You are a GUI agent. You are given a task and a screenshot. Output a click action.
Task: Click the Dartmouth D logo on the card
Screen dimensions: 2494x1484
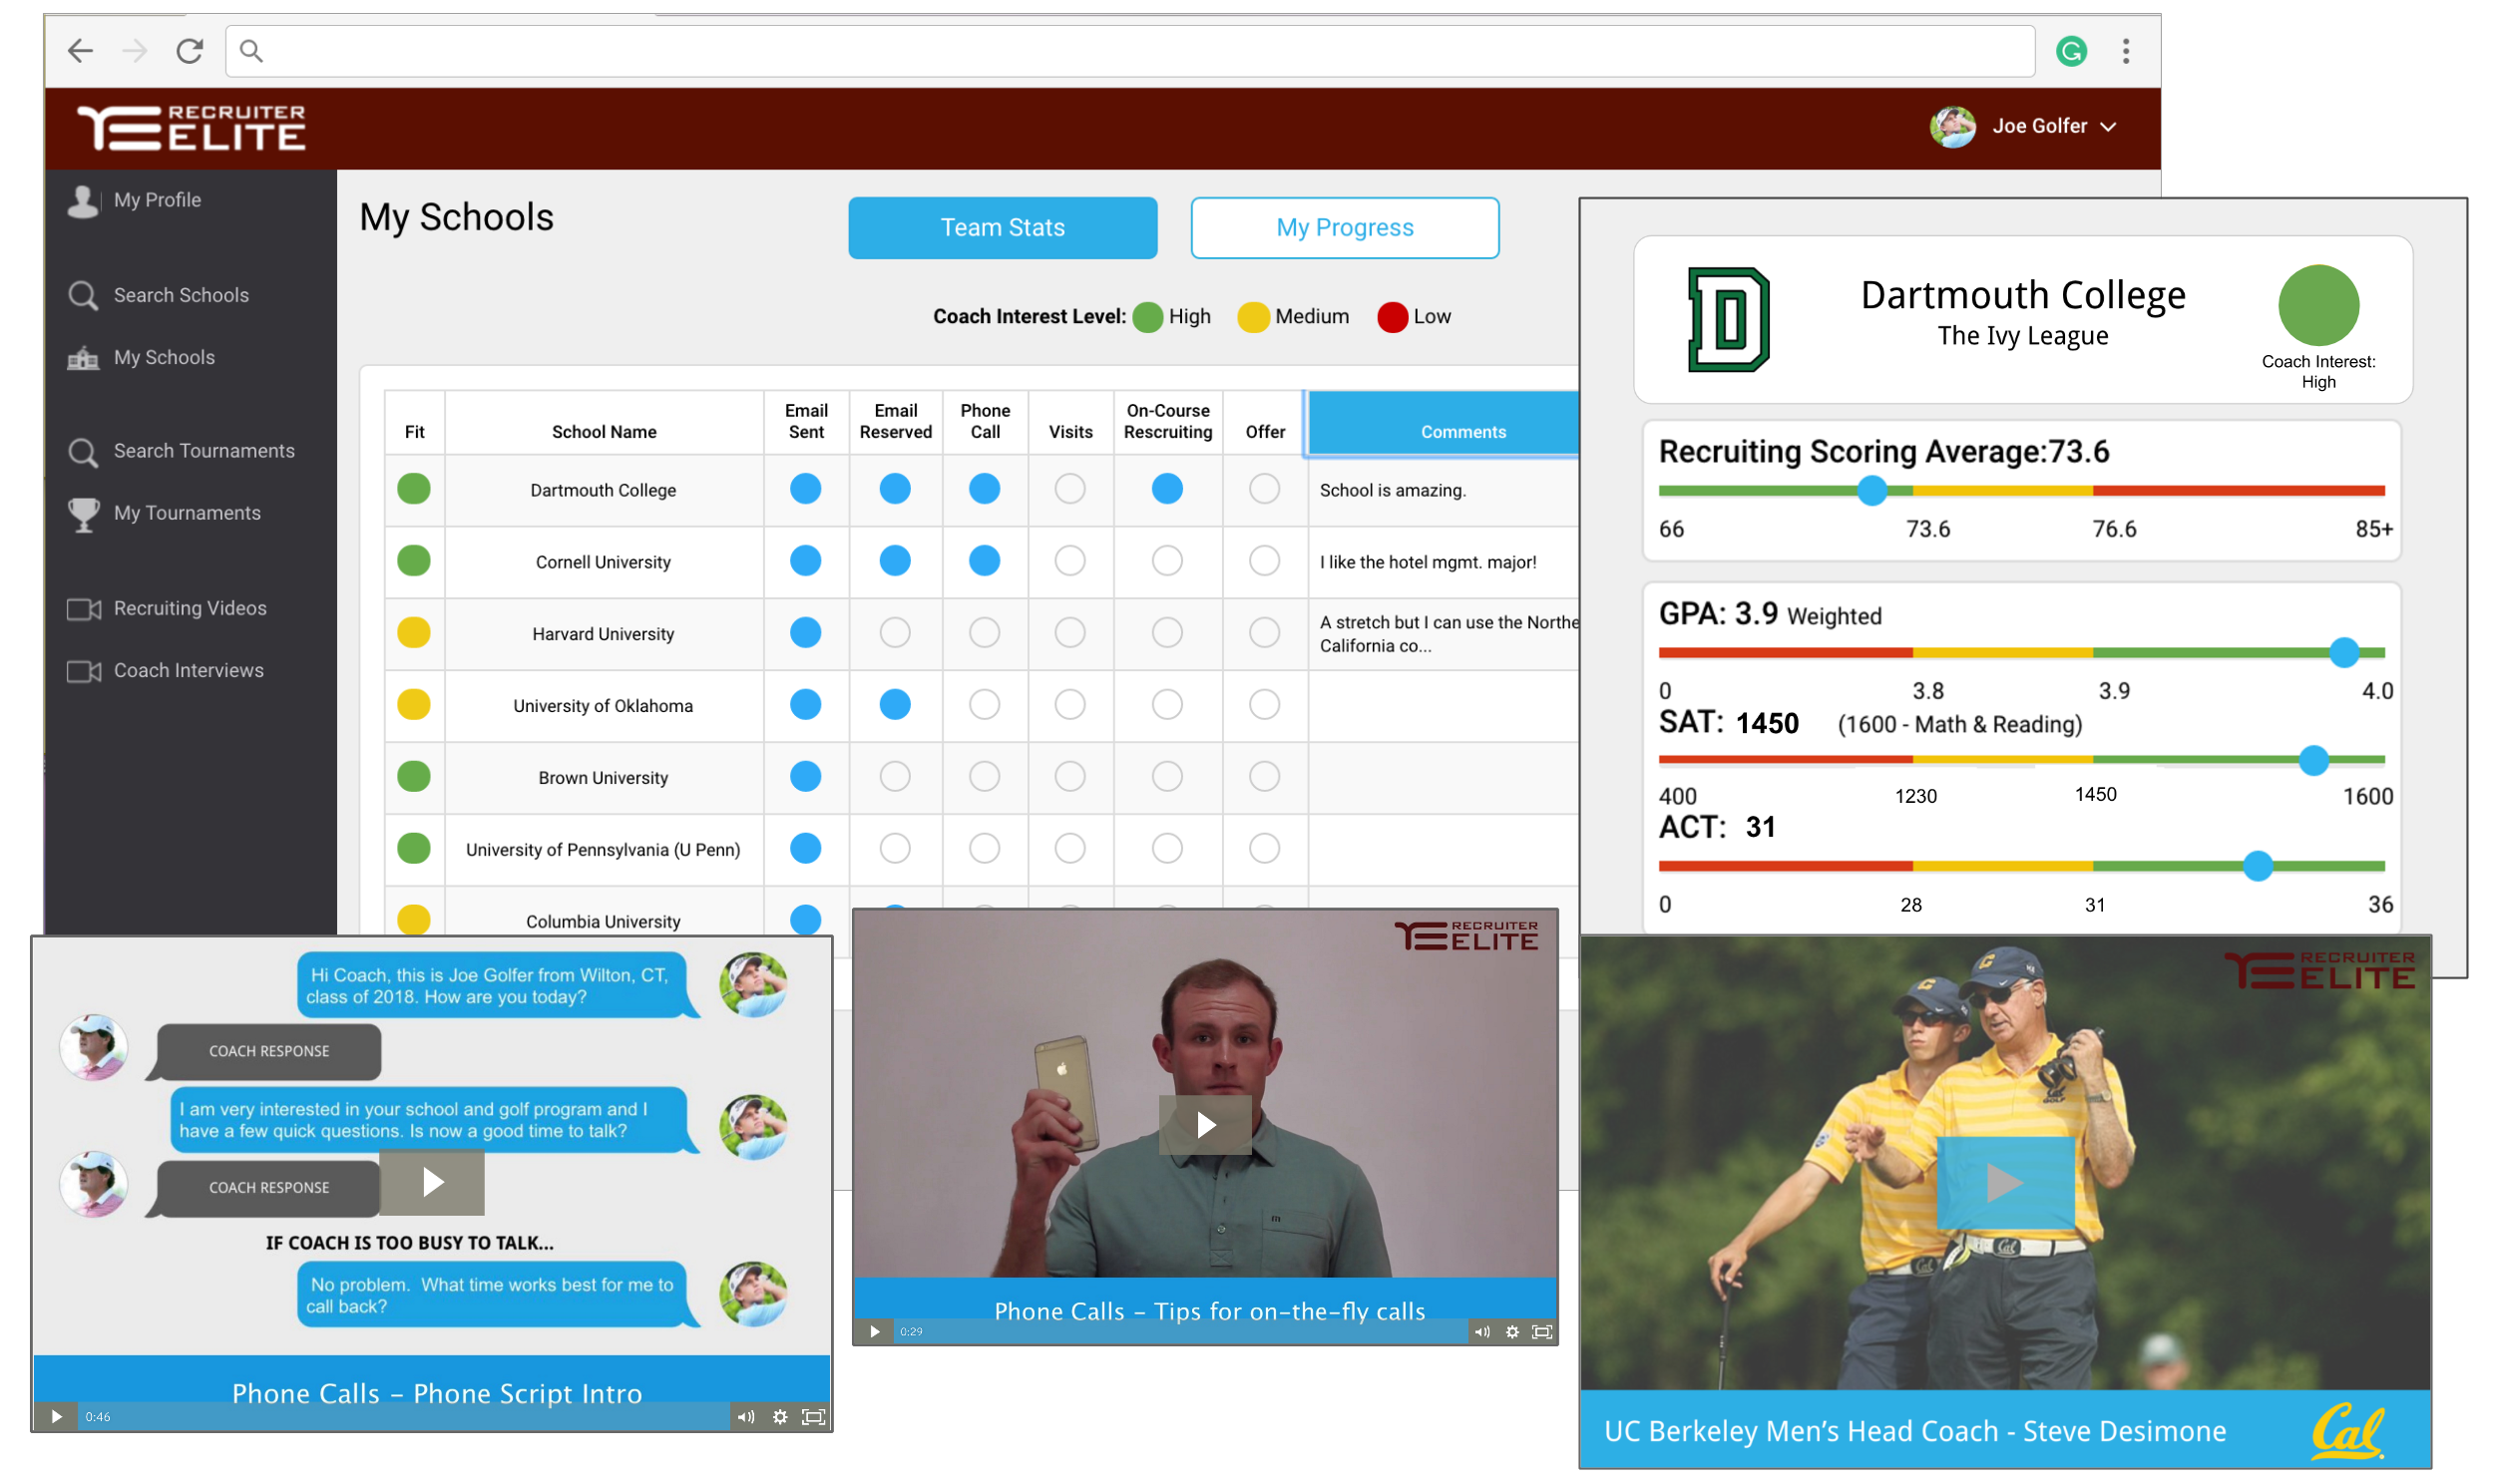(1729, 320)
